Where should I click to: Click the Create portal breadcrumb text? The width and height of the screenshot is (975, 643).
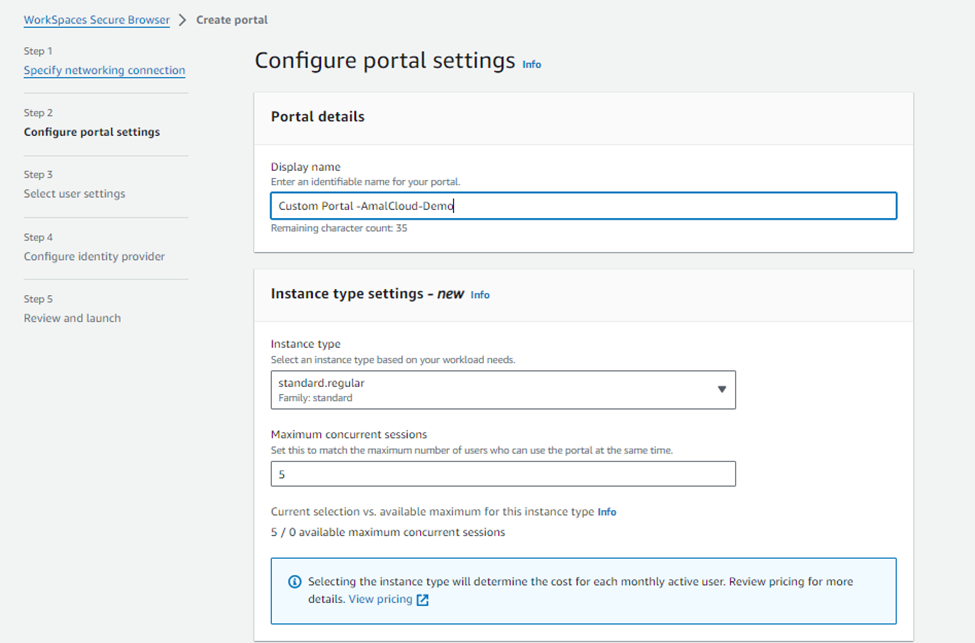pos(232,20)
